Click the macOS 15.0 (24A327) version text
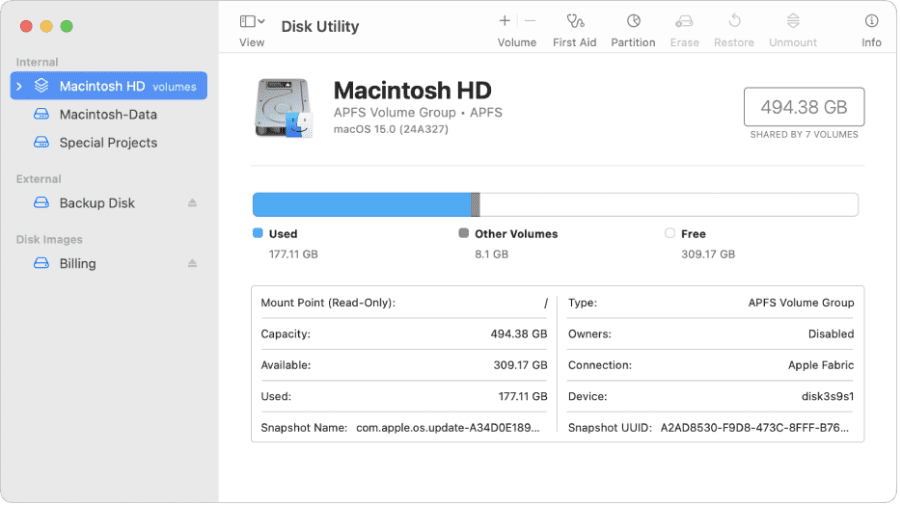 (x=391, y=129)
